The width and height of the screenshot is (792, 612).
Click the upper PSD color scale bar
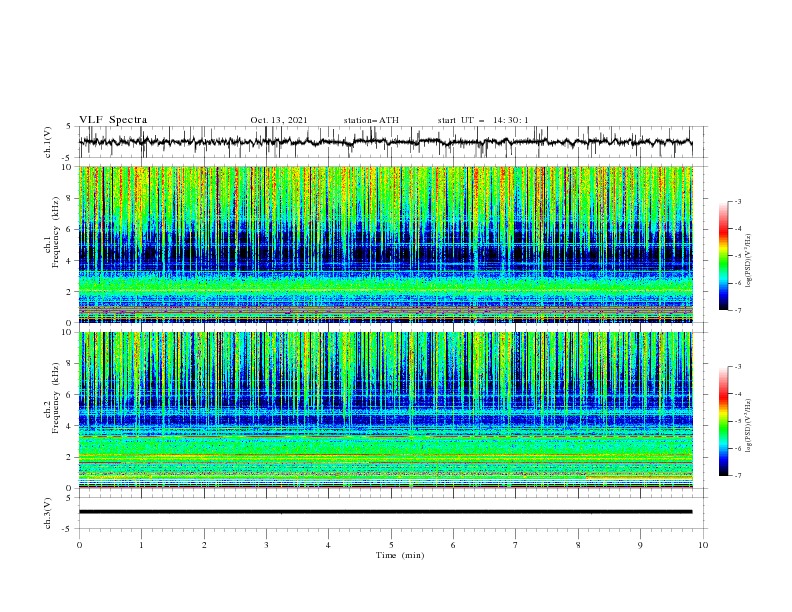tap(723, 255)
